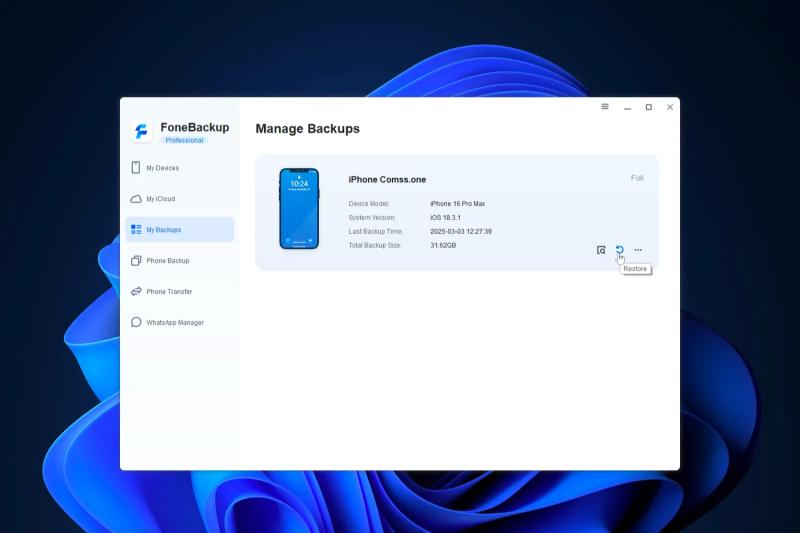
Task: Open My iCloud section
Action: point(179,199)
